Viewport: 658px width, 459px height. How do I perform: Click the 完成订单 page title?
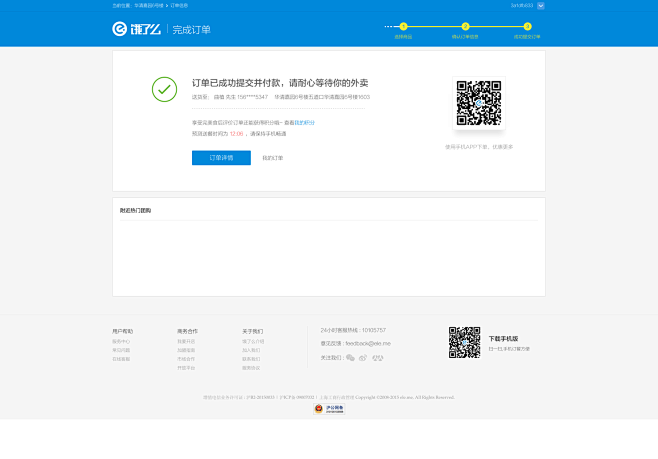pos(191,30)
